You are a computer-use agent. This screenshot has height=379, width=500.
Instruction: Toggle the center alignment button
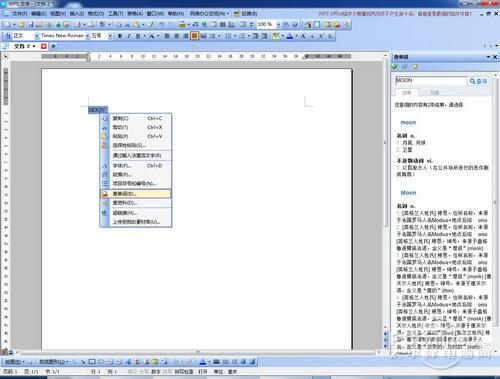176,36
